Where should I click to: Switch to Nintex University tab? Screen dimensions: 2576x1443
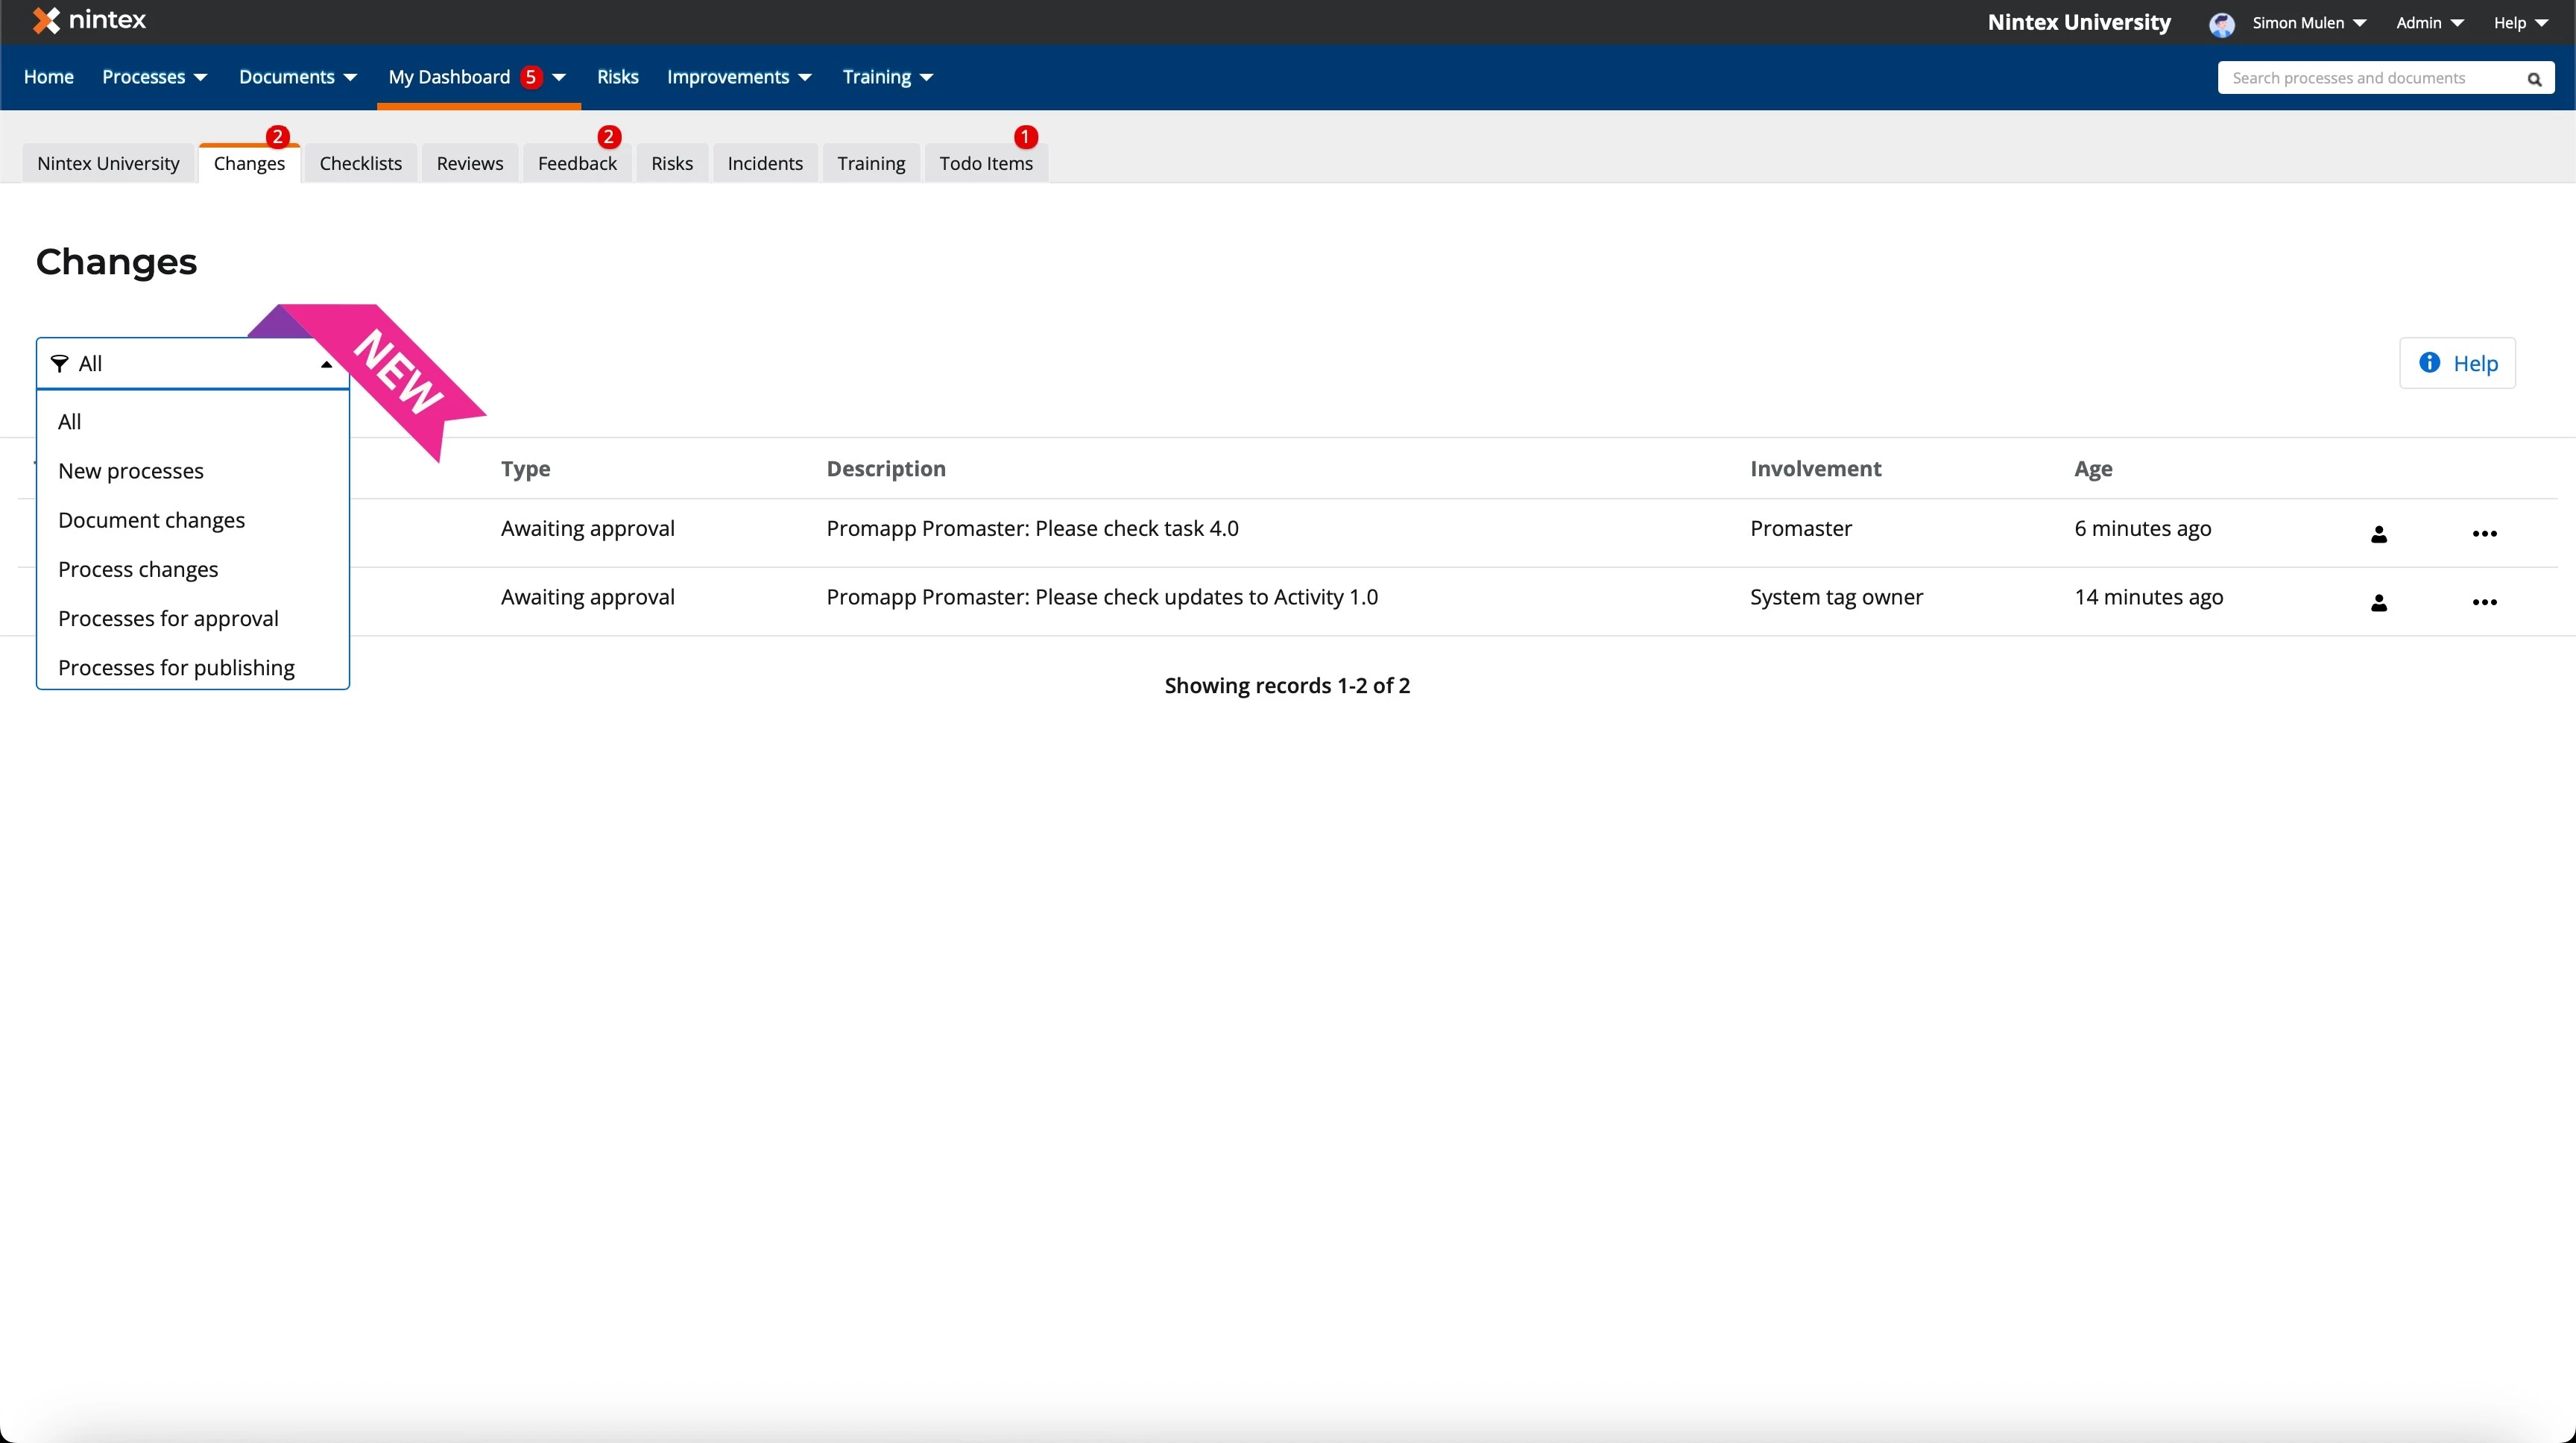108,163
